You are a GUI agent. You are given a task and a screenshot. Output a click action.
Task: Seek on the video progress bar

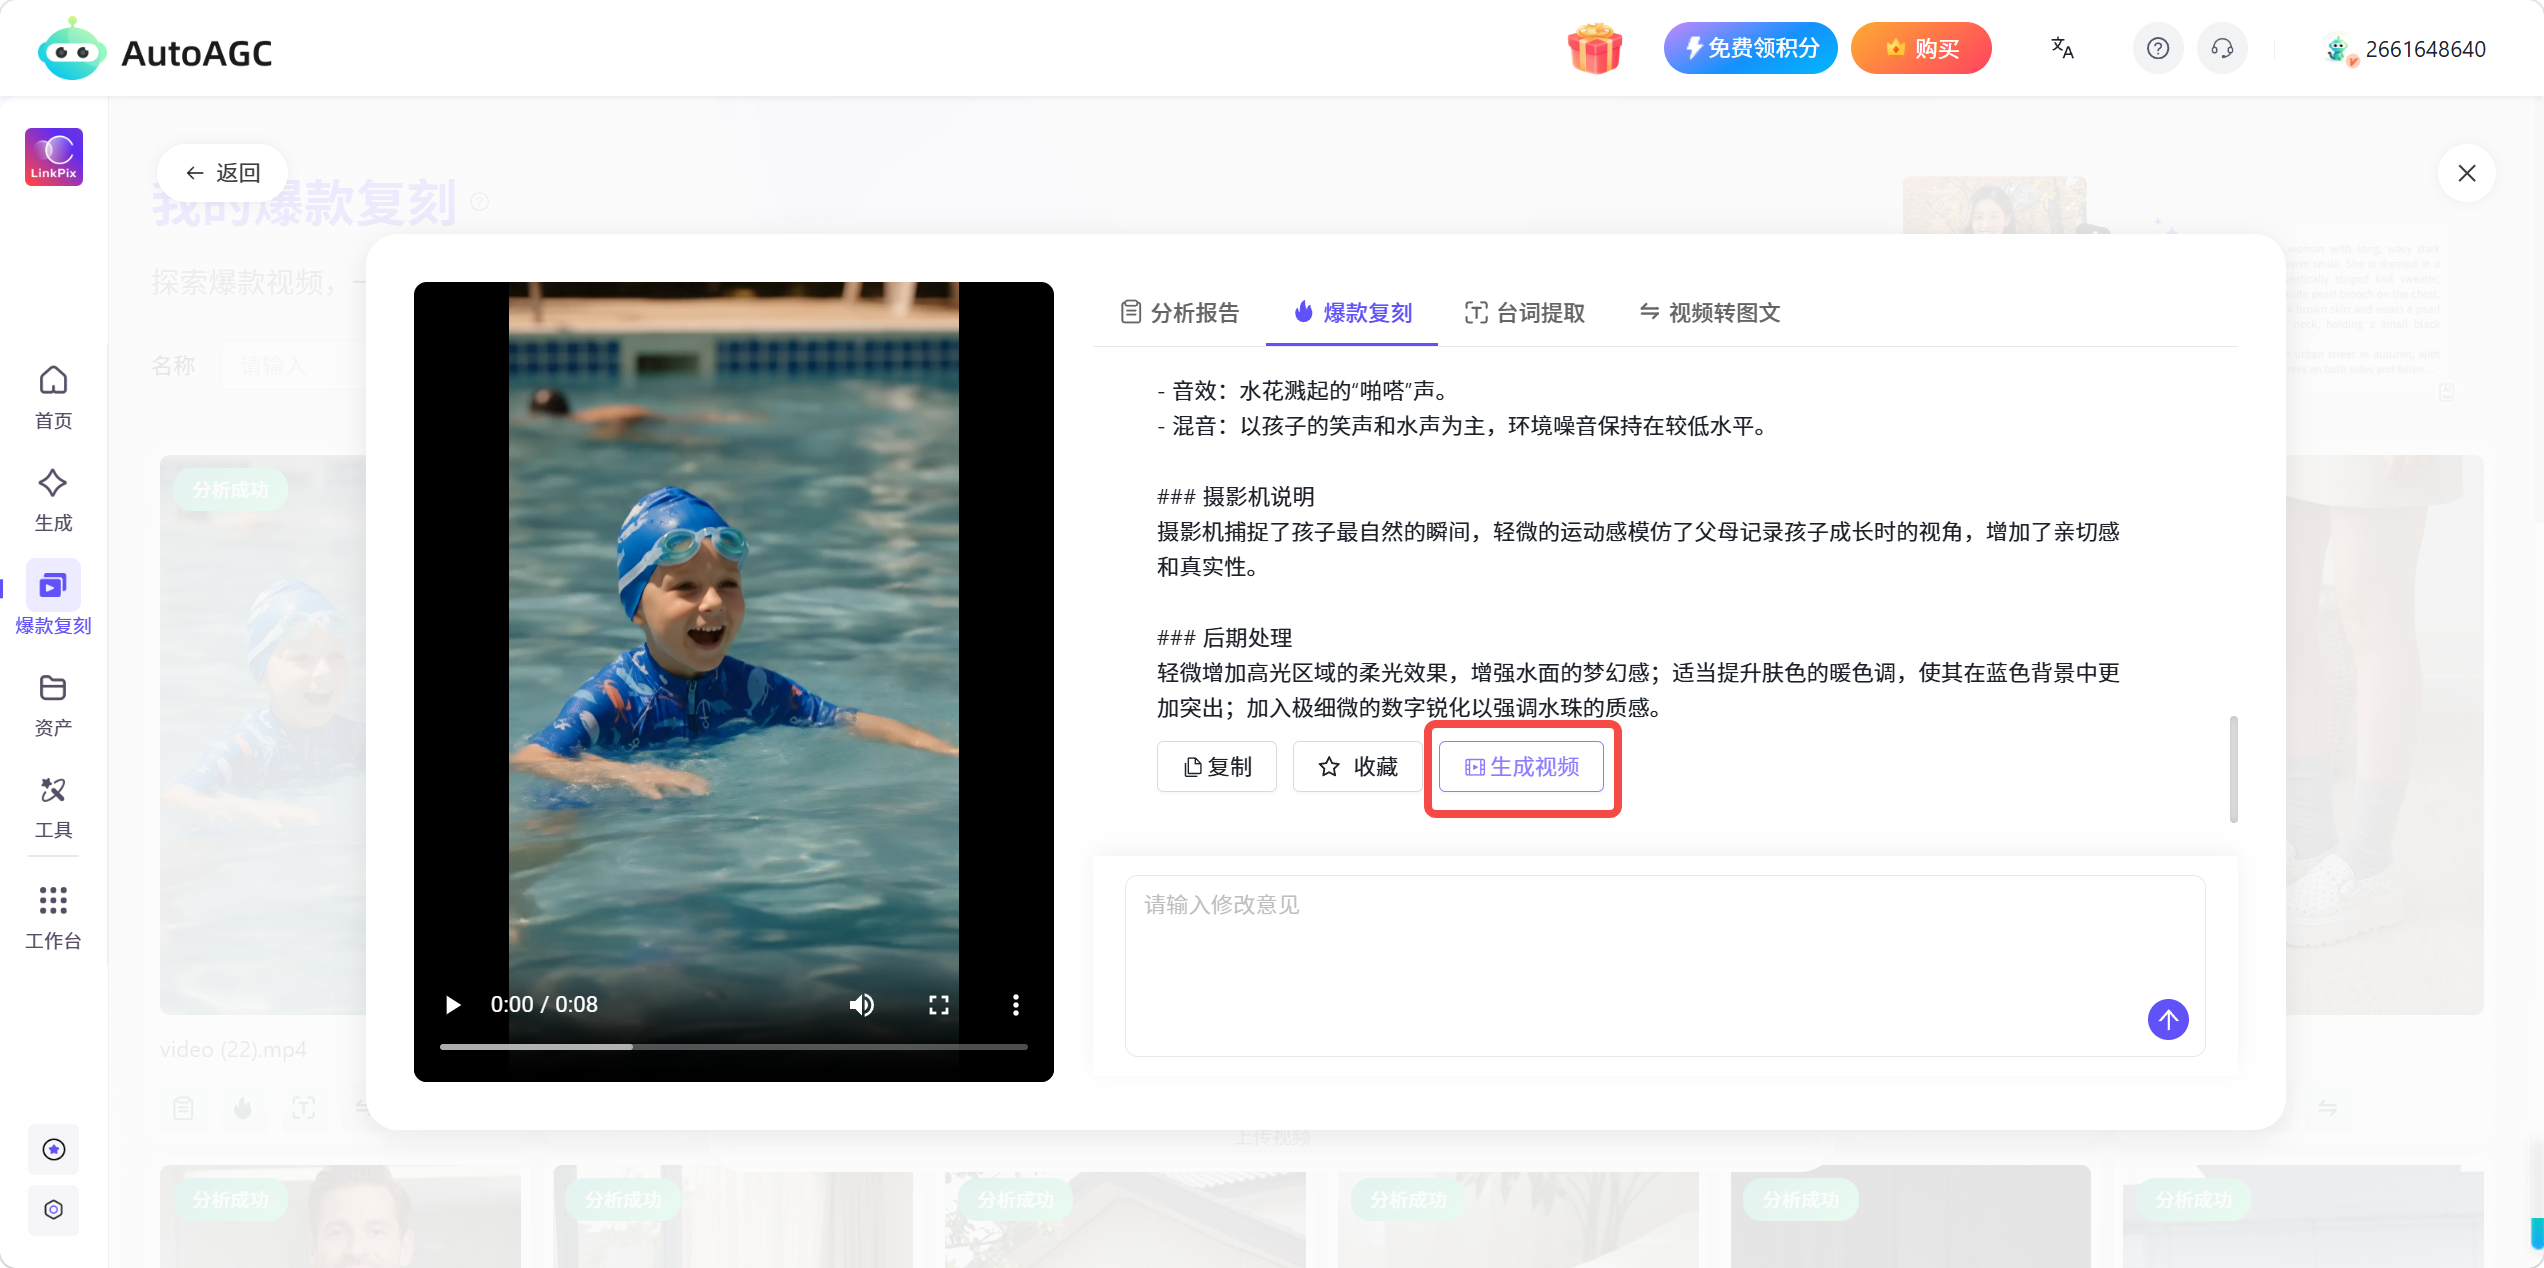(x=734, y=1046)
